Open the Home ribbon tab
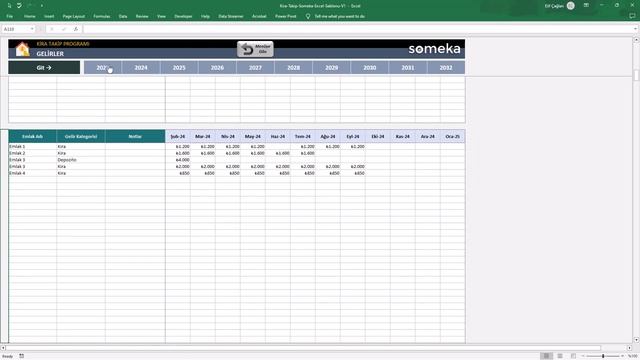The height and width of the screenshot is (360, 640). pos(29,16)
